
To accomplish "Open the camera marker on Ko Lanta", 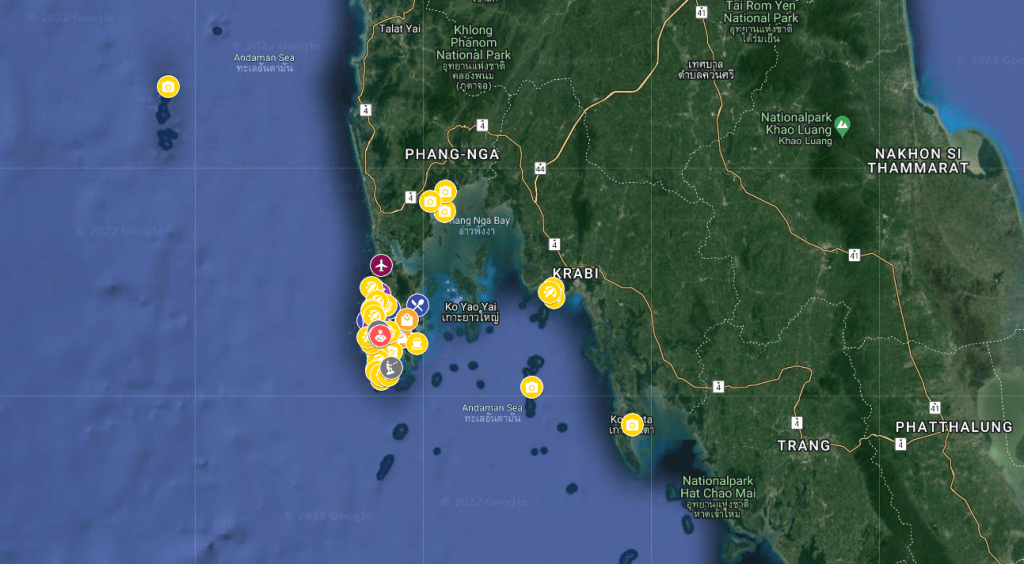I will (x=631, y=425).
